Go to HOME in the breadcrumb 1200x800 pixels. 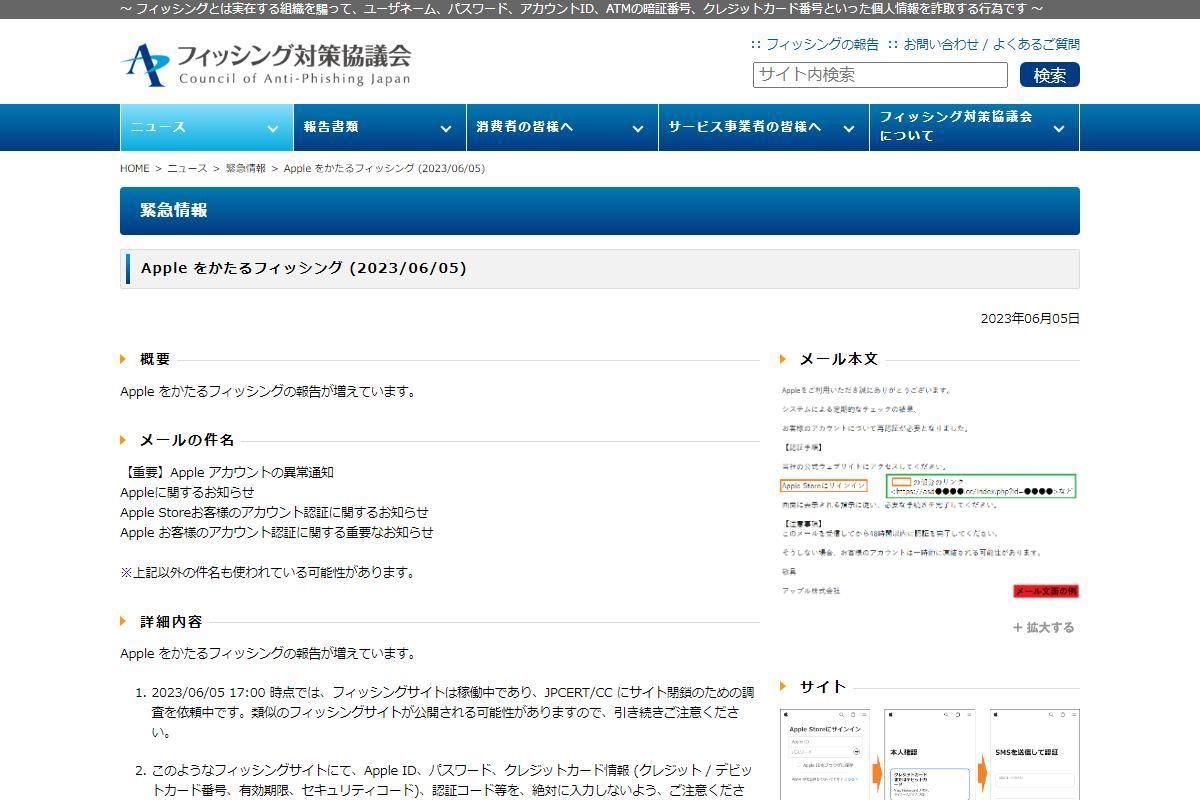[x=134, y=168]
